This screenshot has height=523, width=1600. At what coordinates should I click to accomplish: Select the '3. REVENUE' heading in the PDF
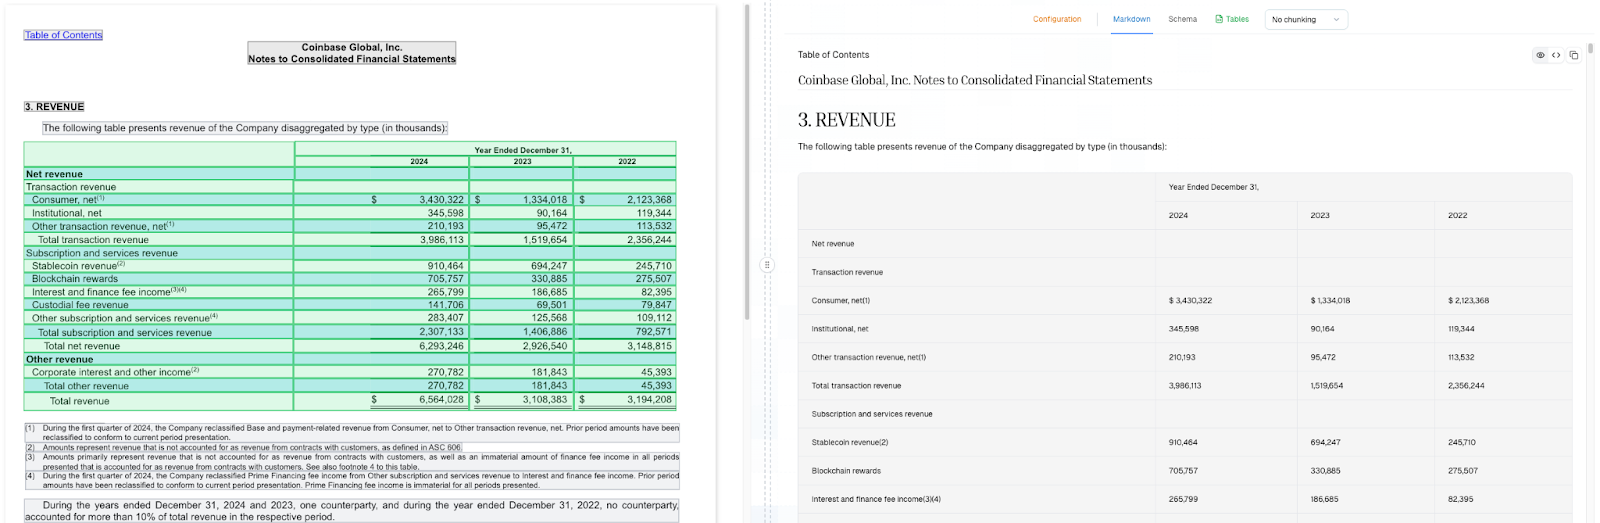(x=54, y=107)
